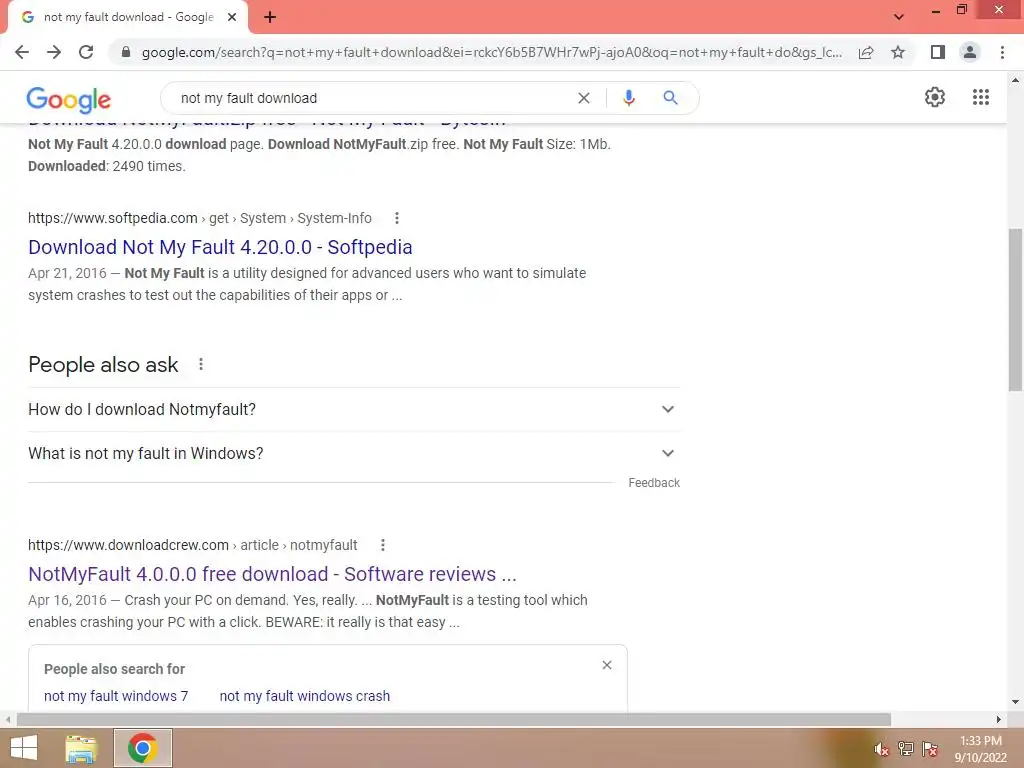Open File Explorer from taskbar

(81, 748)
